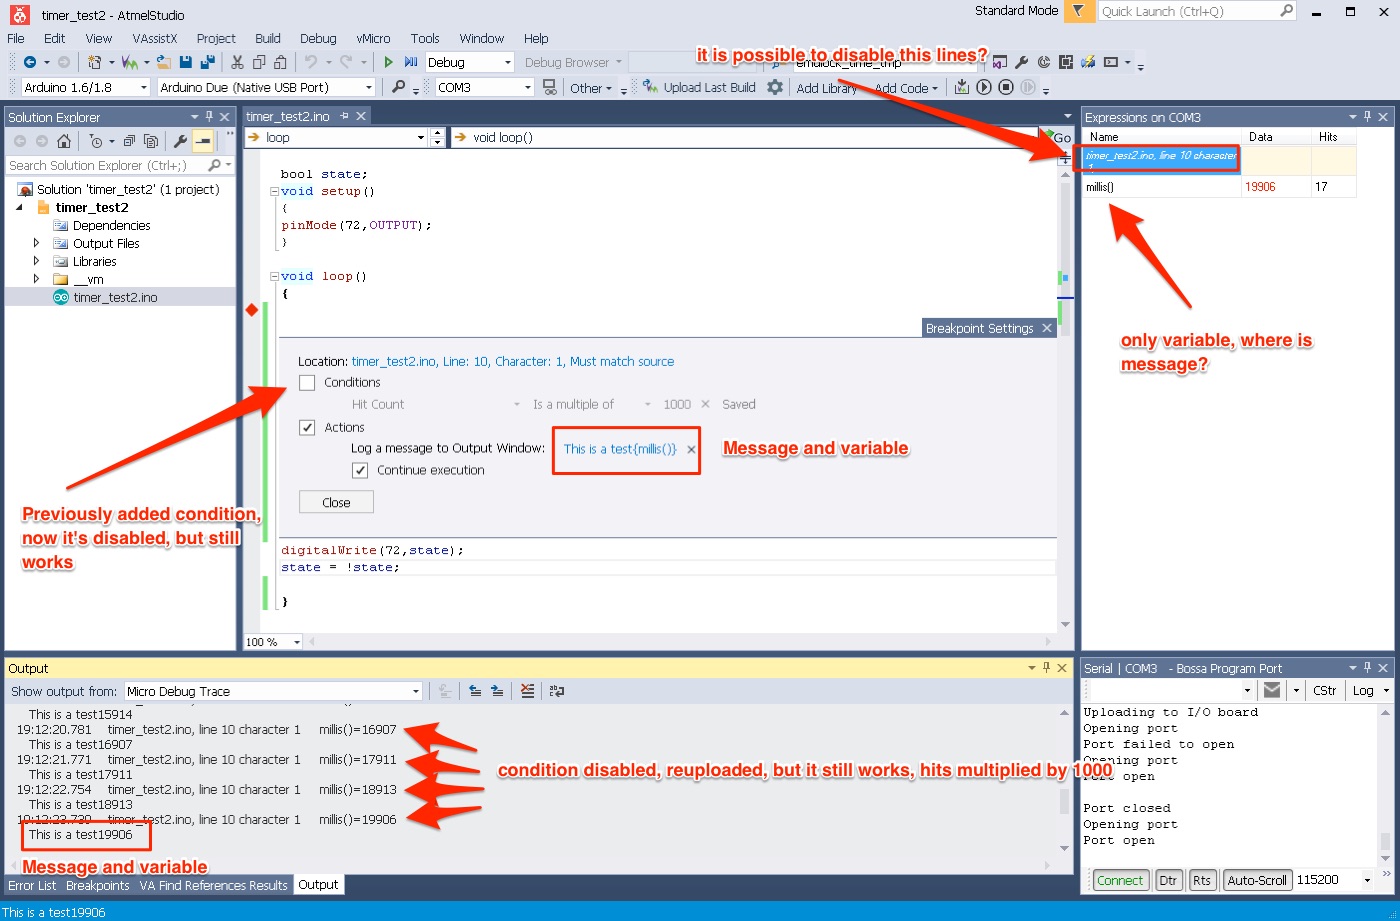Click the This is a test{millis()} message
This screenshot has width=1400, height=921.
(620, 449)
